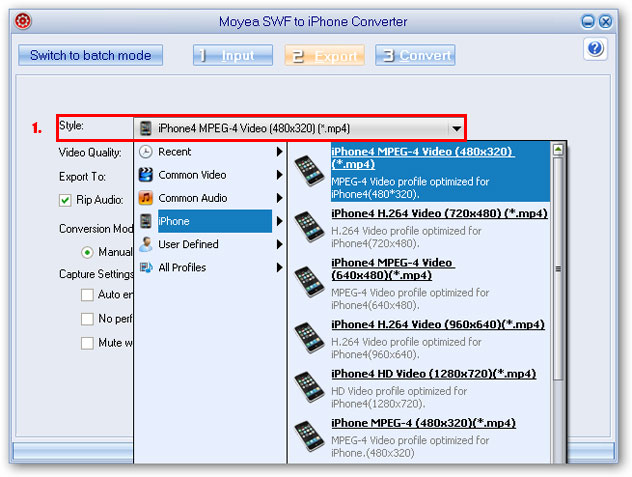
Task: Close the converter window
Action: coord(605,21)
